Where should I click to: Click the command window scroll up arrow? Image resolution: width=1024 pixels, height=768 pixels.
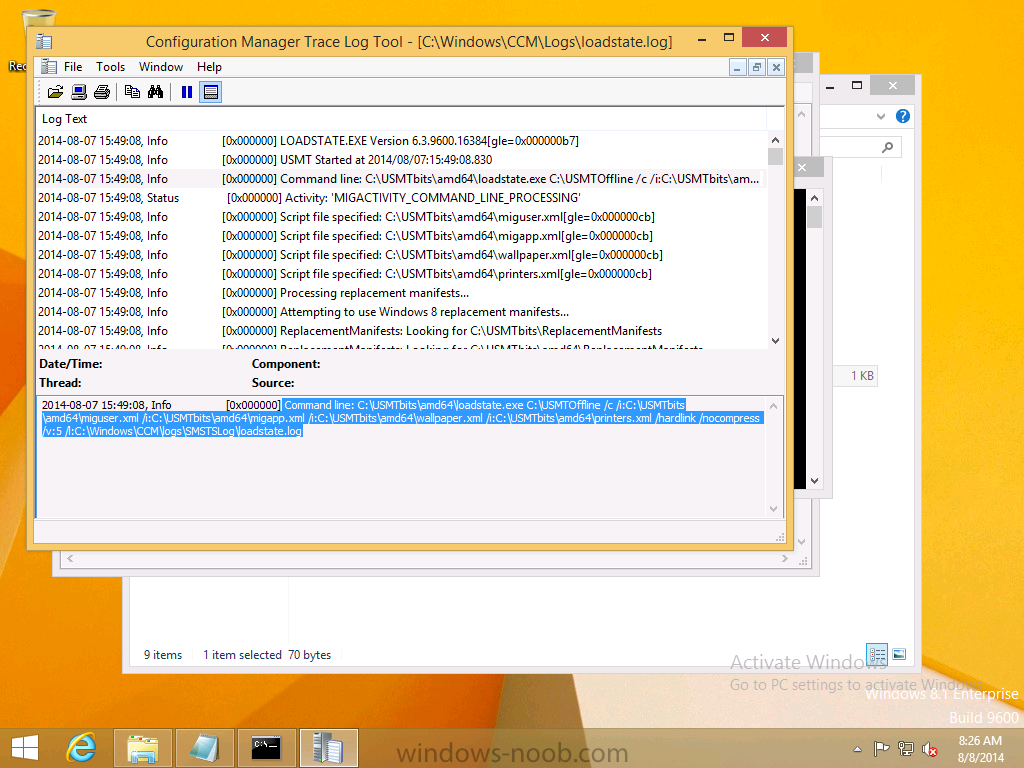(814, 198)
